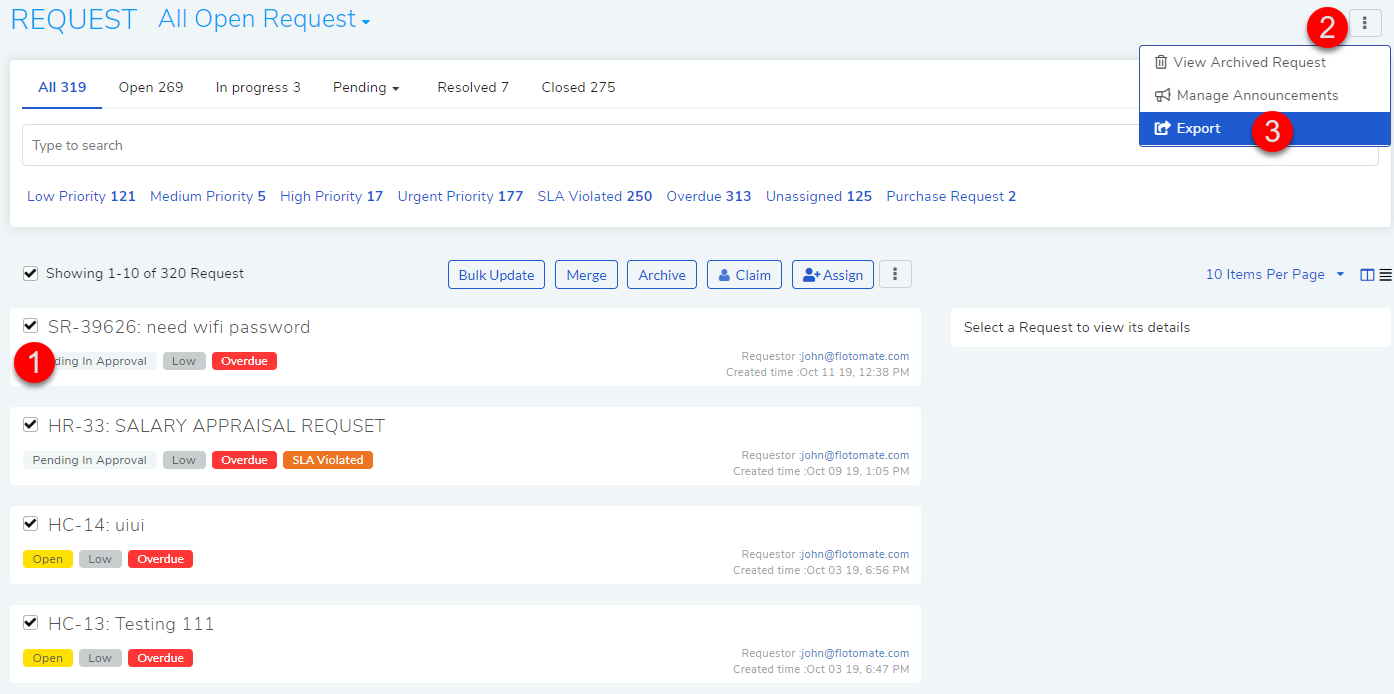Change the 10 Items Per Page dropdown

pyautogui.click(x=1275, y=274)
